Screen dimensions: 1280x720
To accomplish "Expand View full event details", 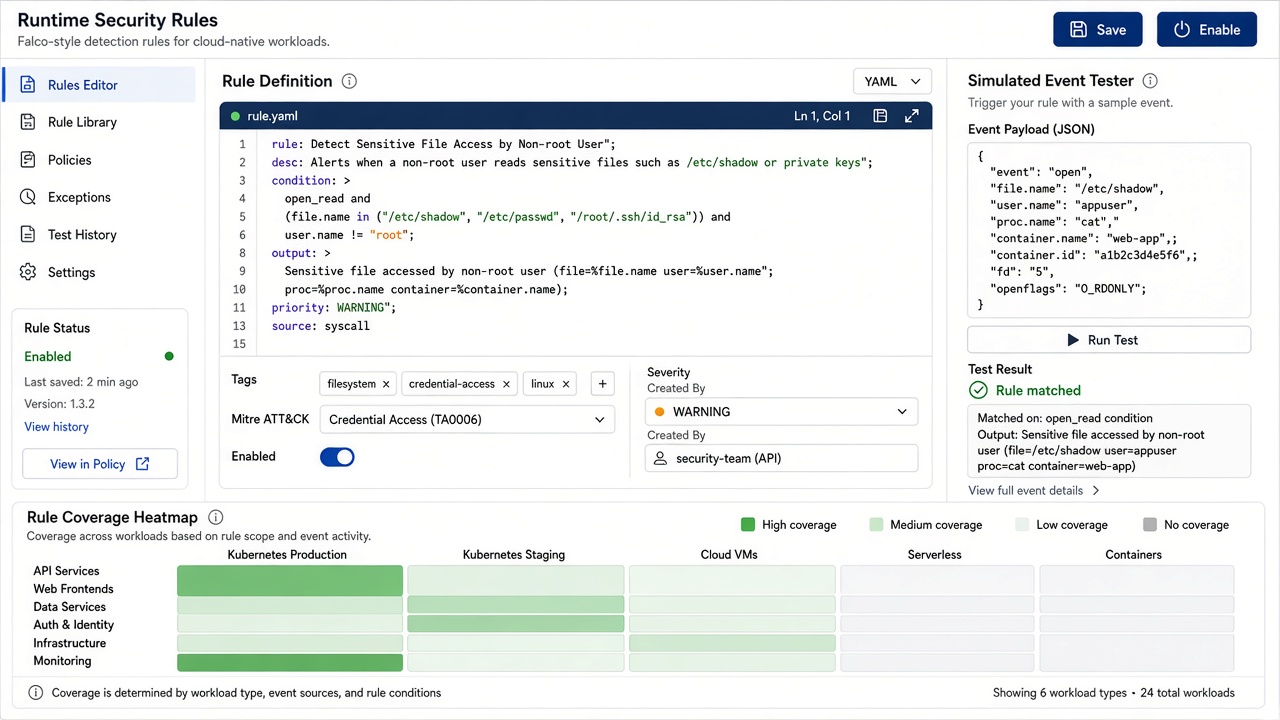I will (x=1034, y=491).
